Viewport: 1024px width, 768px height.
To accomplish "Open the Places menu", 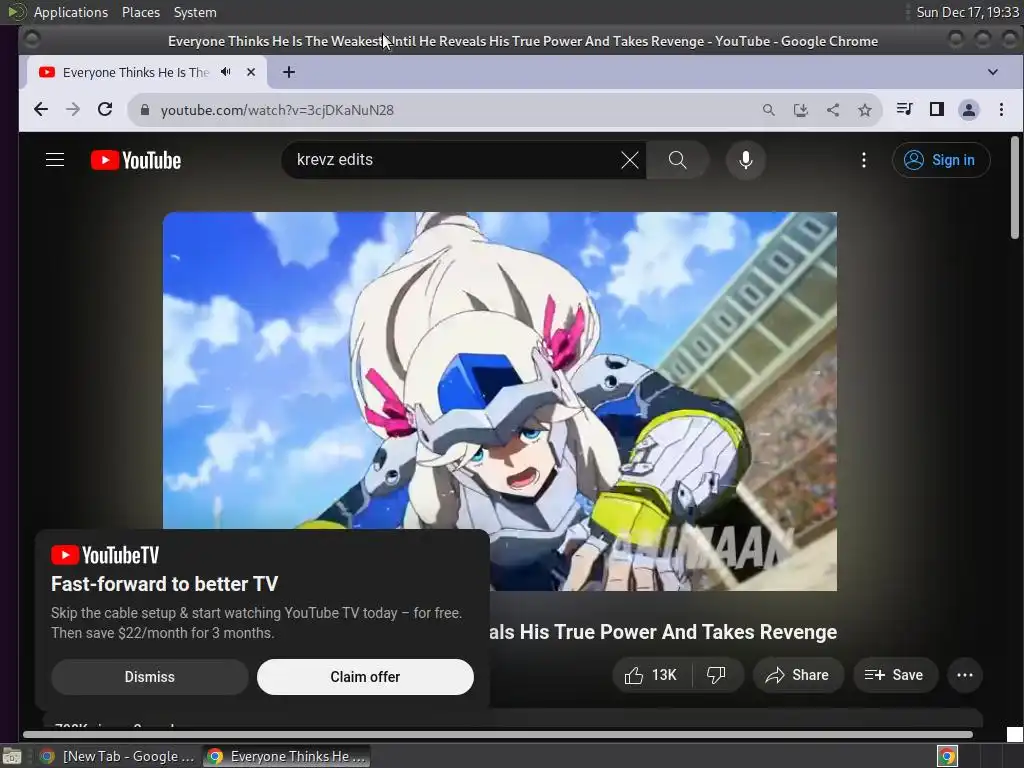I will coord(140,12).
